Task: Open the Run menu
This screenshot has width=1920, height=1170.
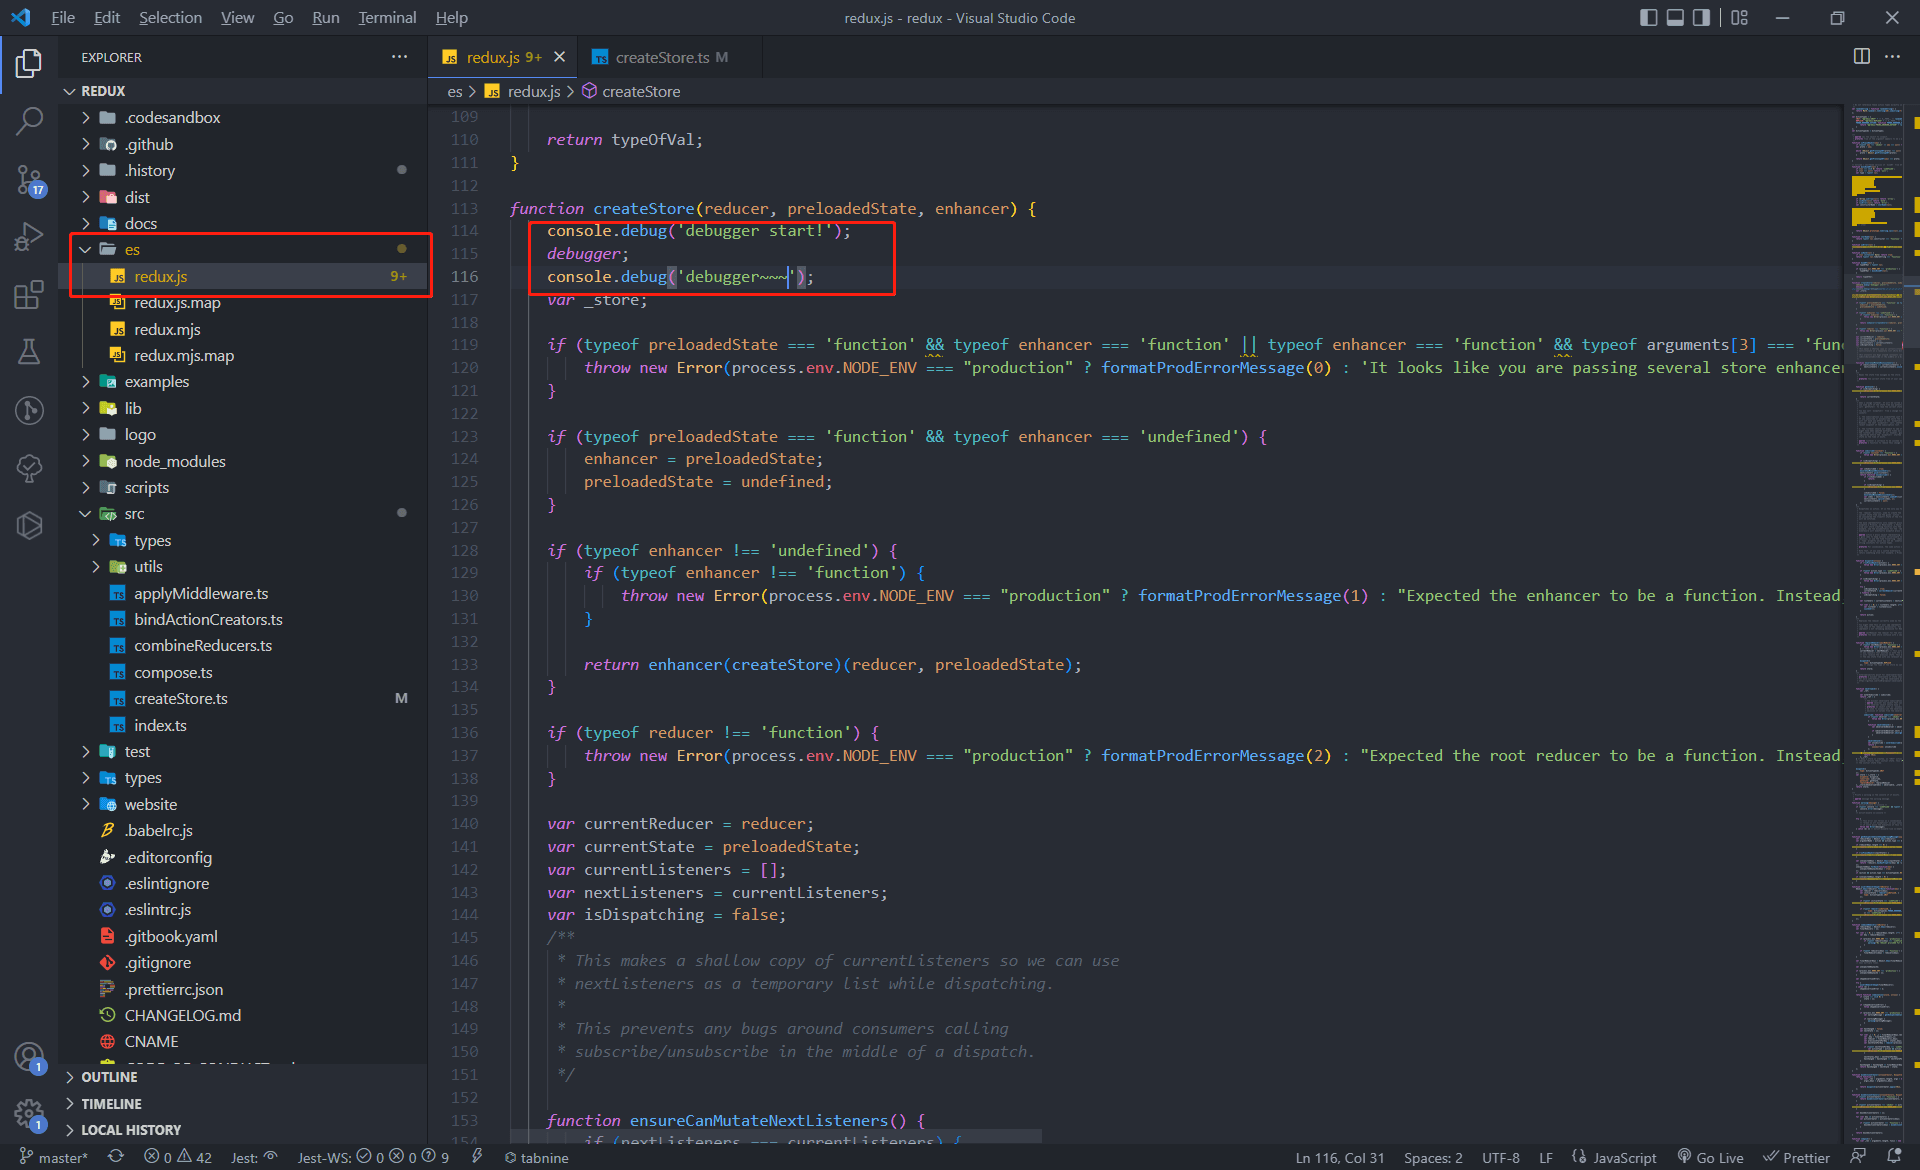Action: click(325, 18)
